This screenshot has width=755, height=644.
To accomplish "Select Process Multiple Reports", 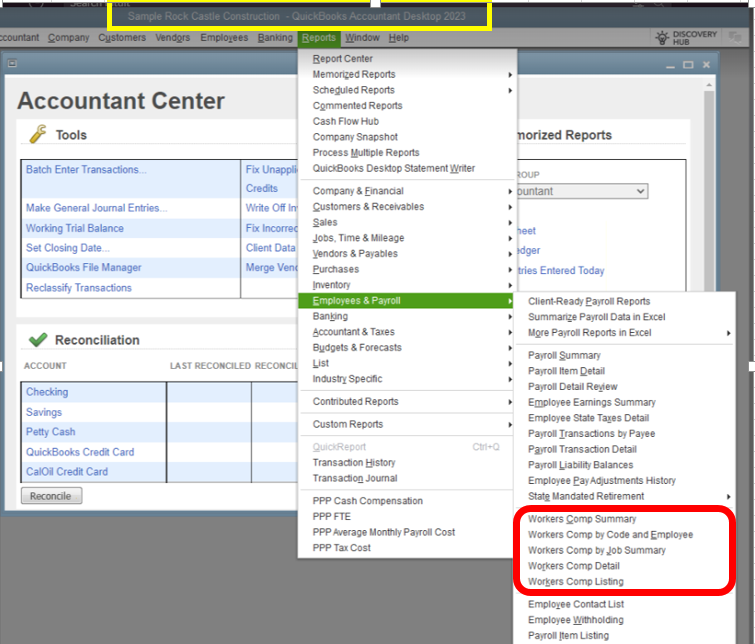I will tap(366, 153).
